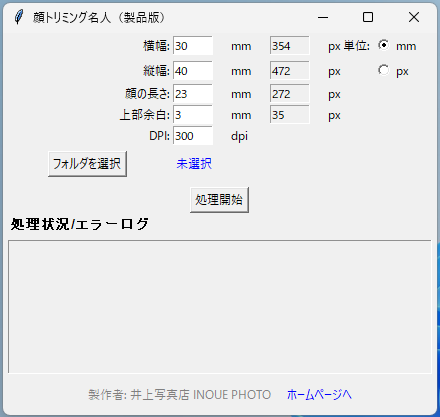
Task: Click the 上部余白 mm input field
Action: [193, 115]
